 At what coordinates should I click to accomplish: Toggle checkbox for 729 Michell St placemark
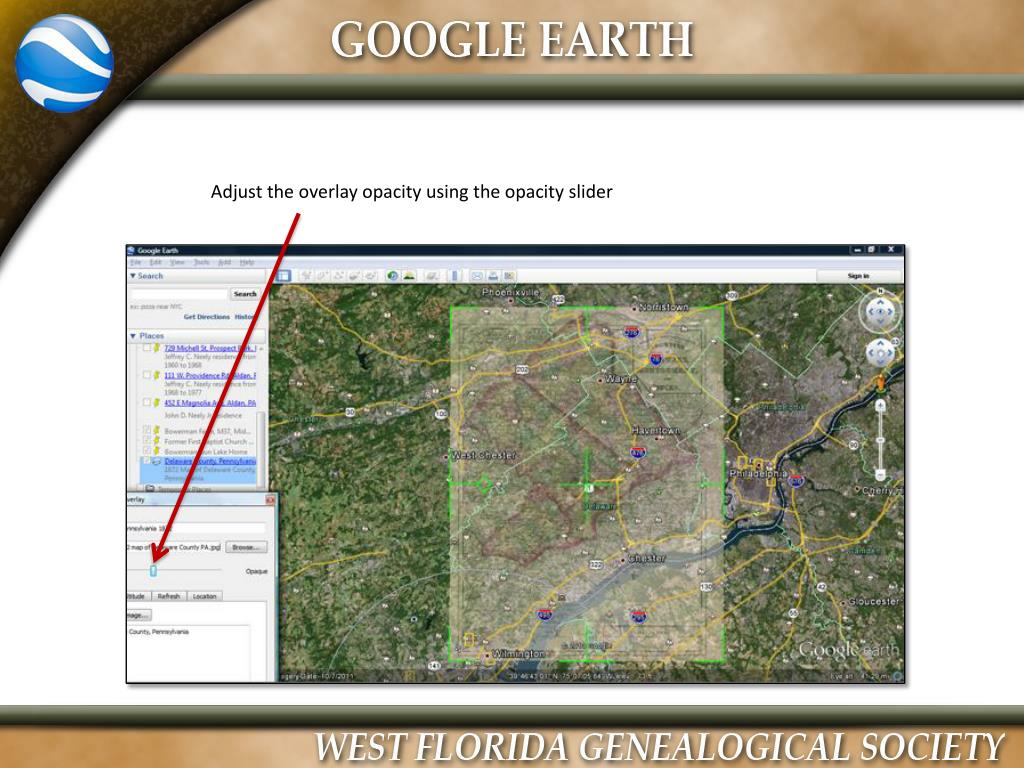point(147,347)
